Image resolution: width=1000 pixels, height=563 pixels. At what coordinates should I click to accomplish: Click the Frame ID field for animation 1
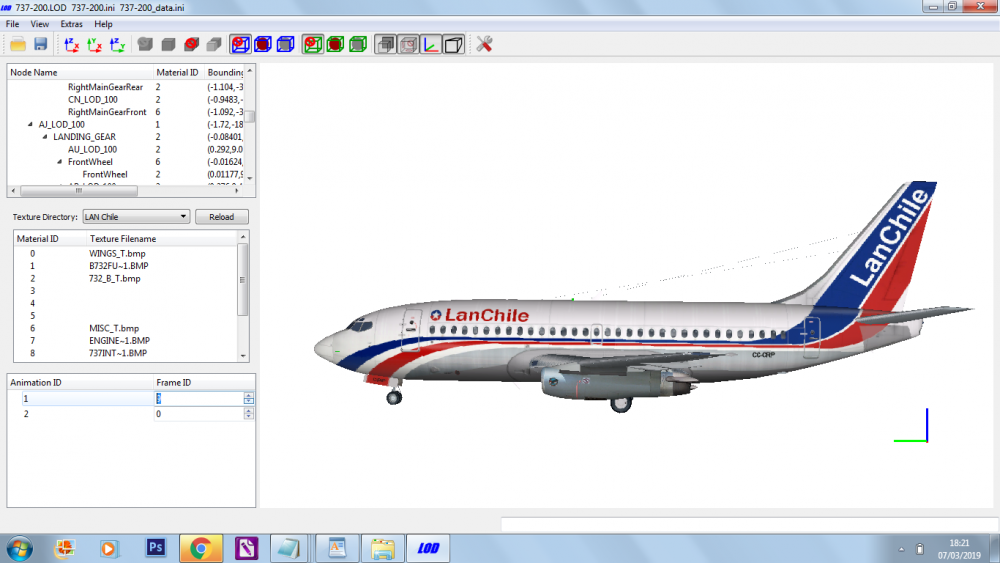(x=199, y=398)
